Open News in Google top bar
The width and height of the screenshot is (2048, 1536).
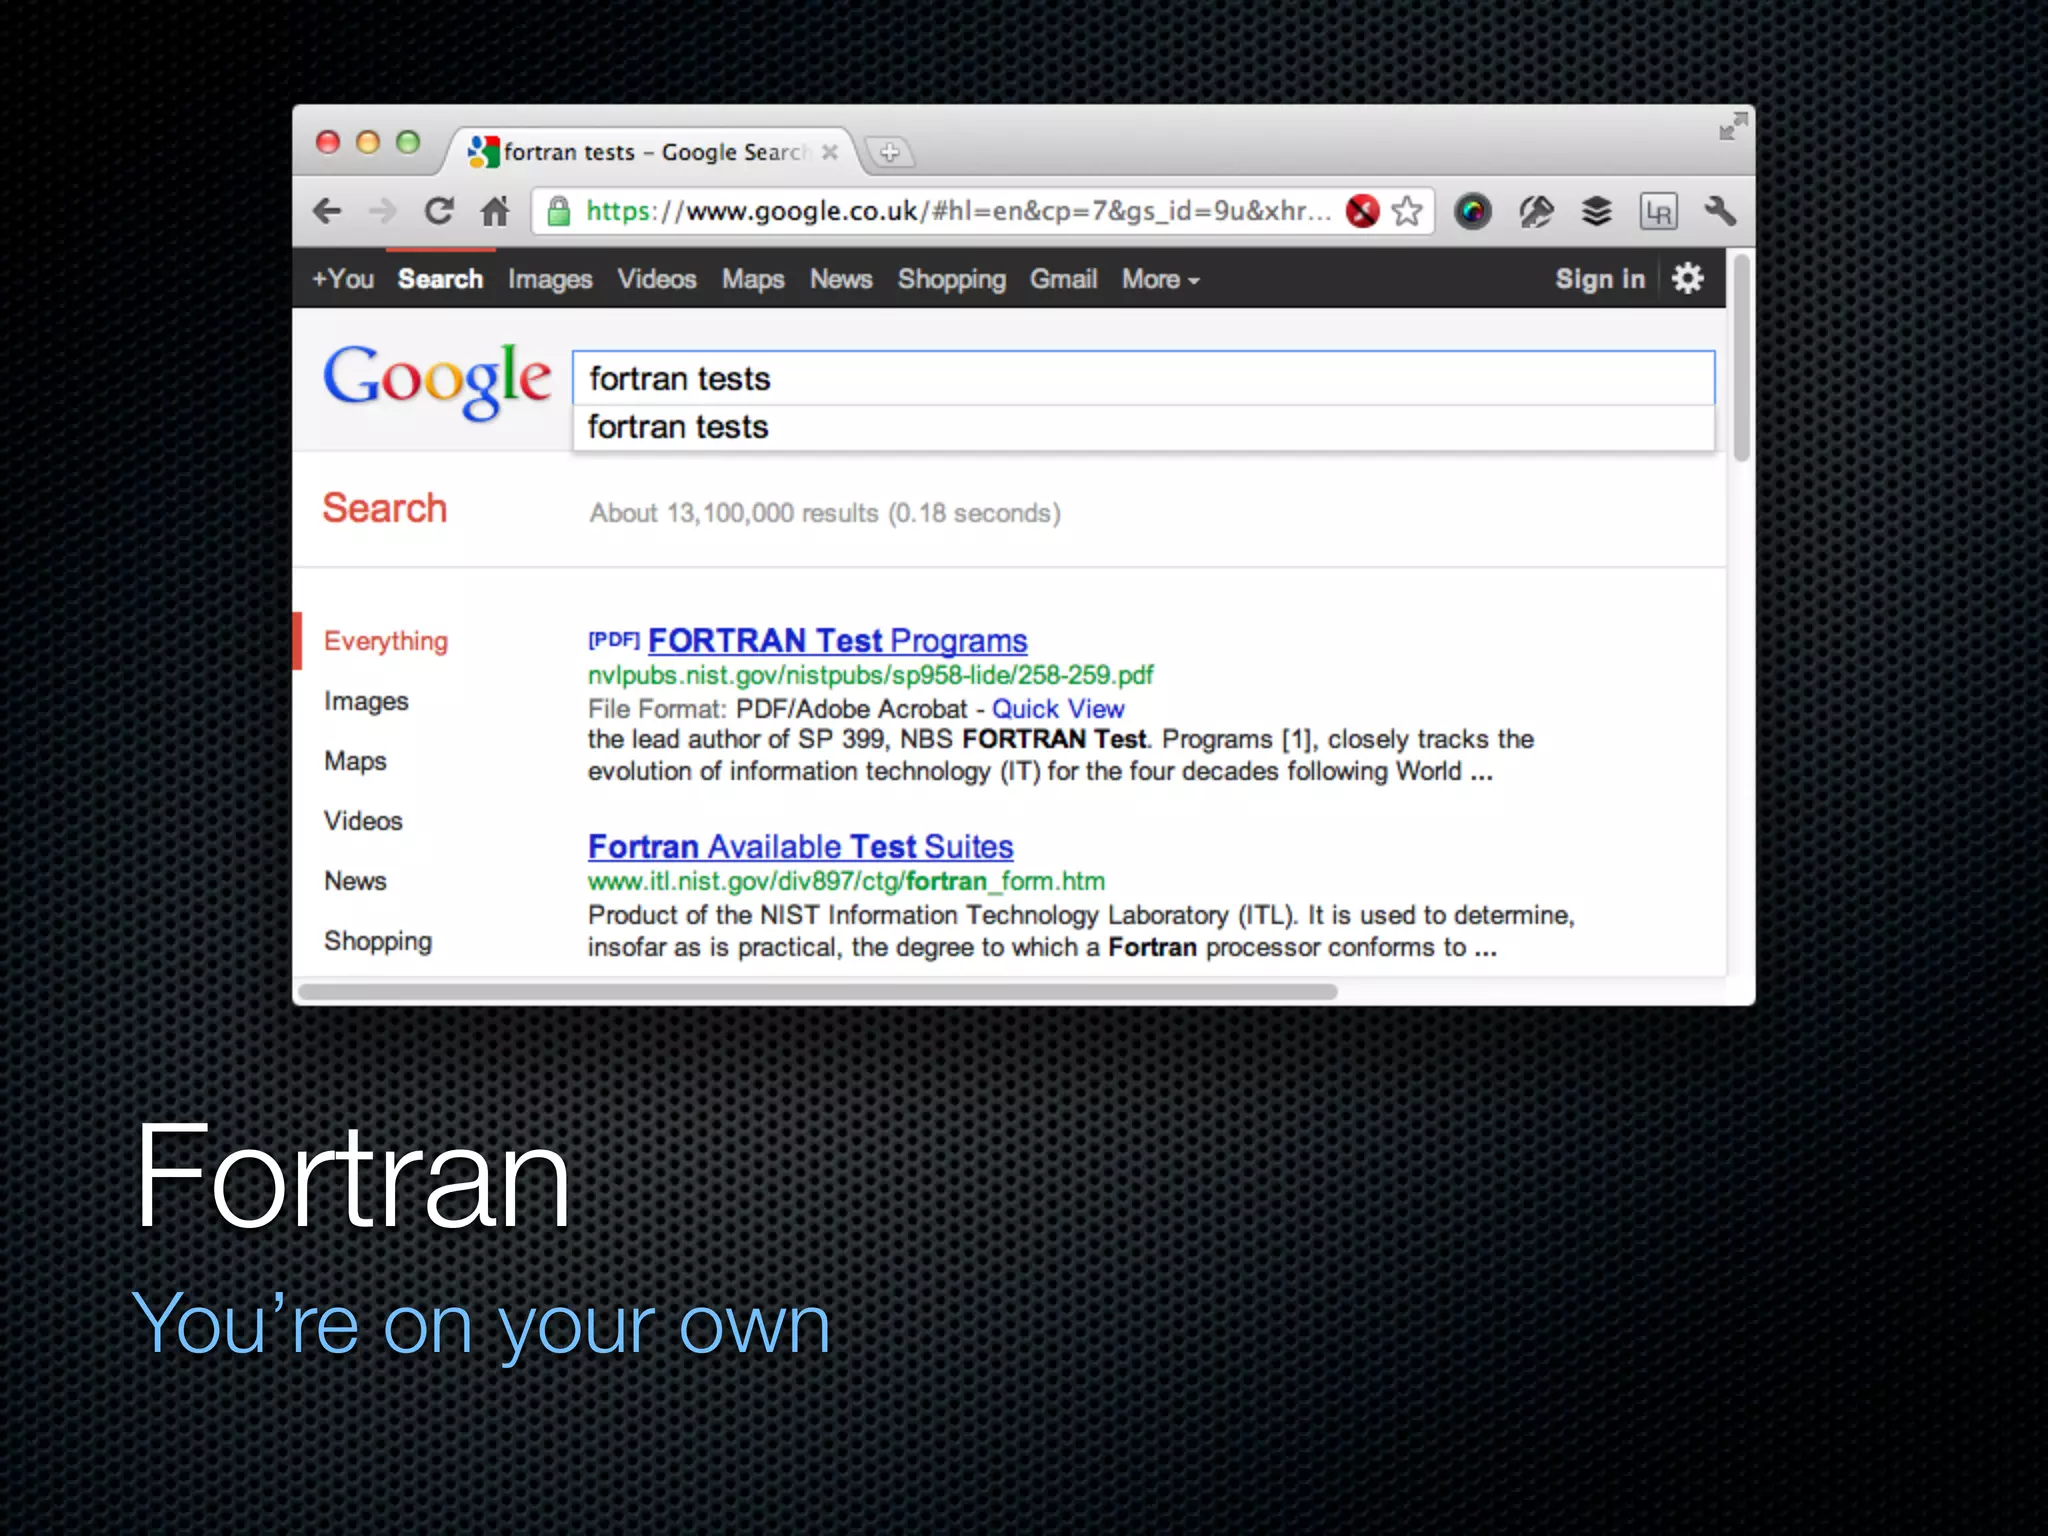(841, 279)
